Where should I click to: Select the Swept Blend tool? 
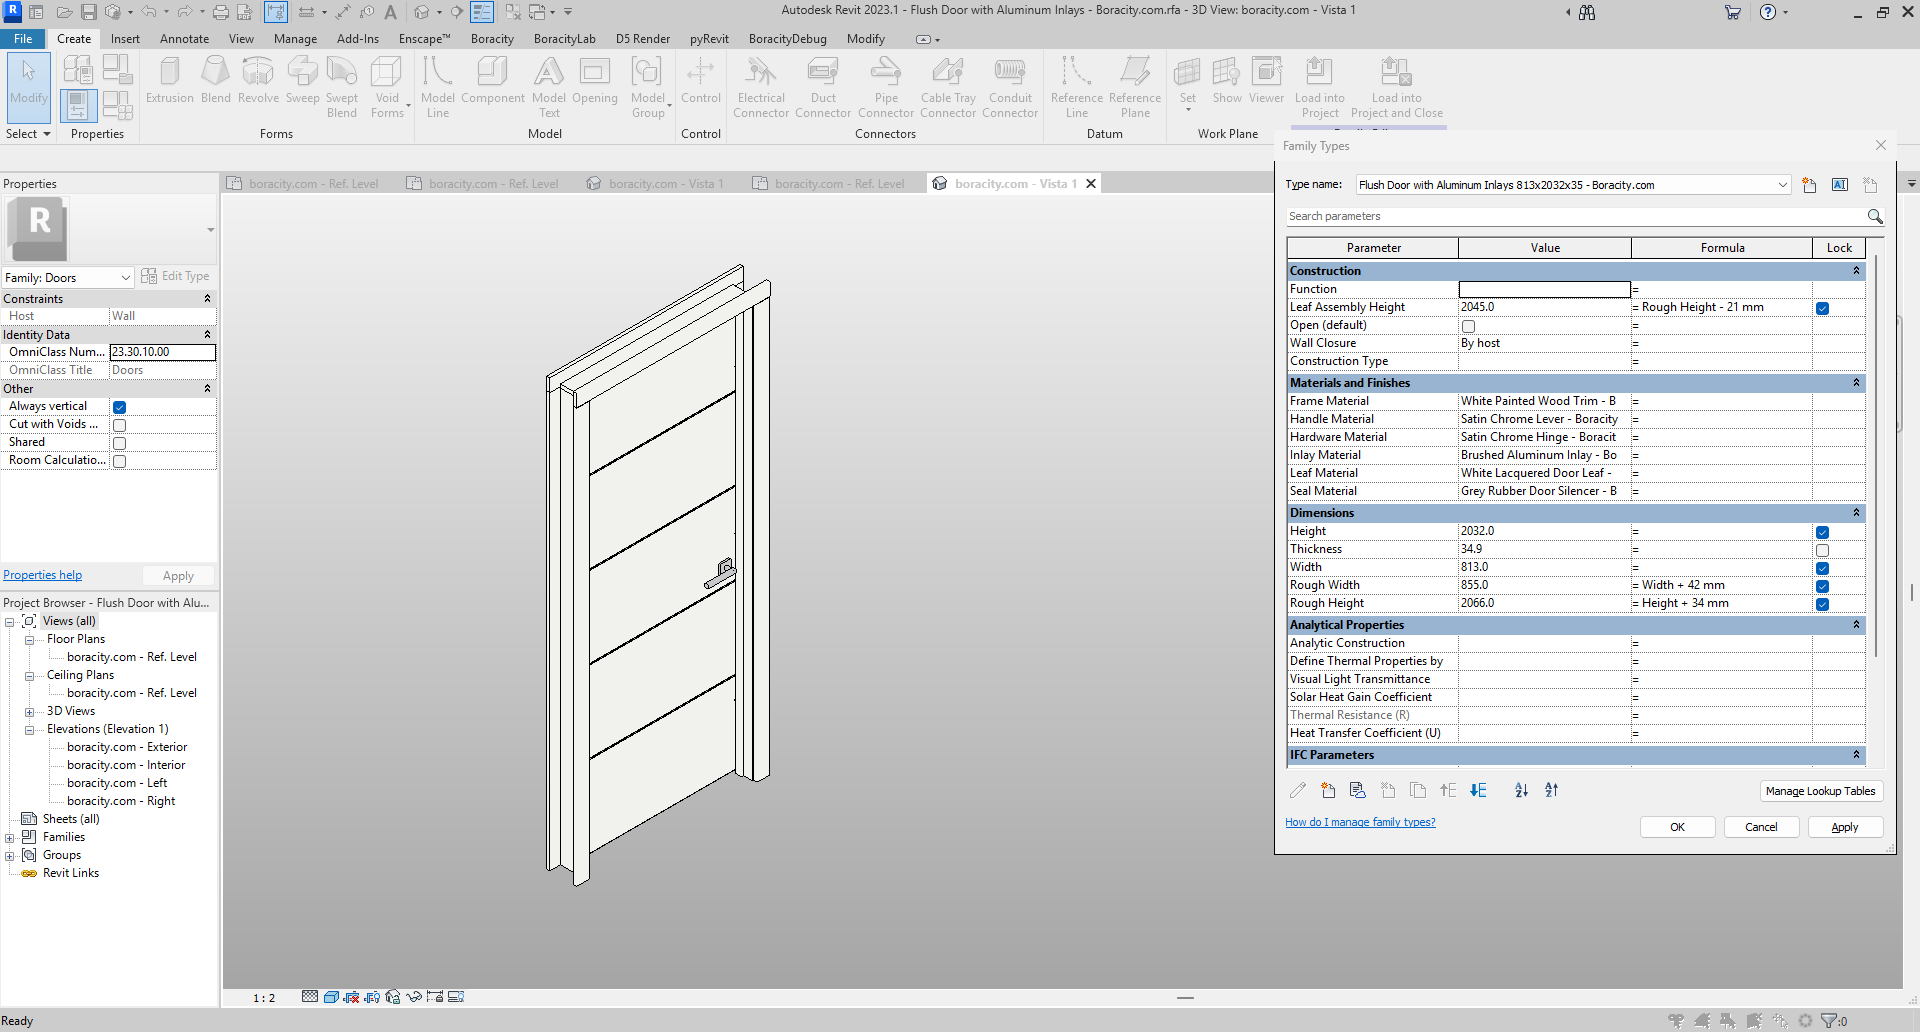click(342, 87)
